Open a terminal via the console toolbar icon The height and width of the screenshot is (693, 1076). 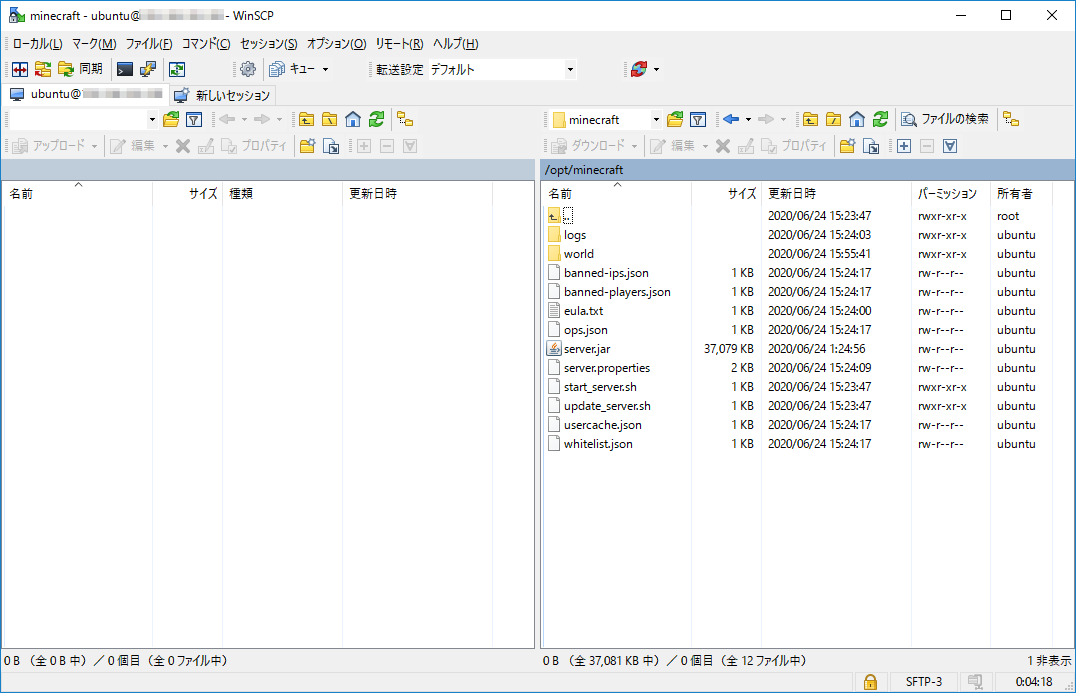click(124, 69)
